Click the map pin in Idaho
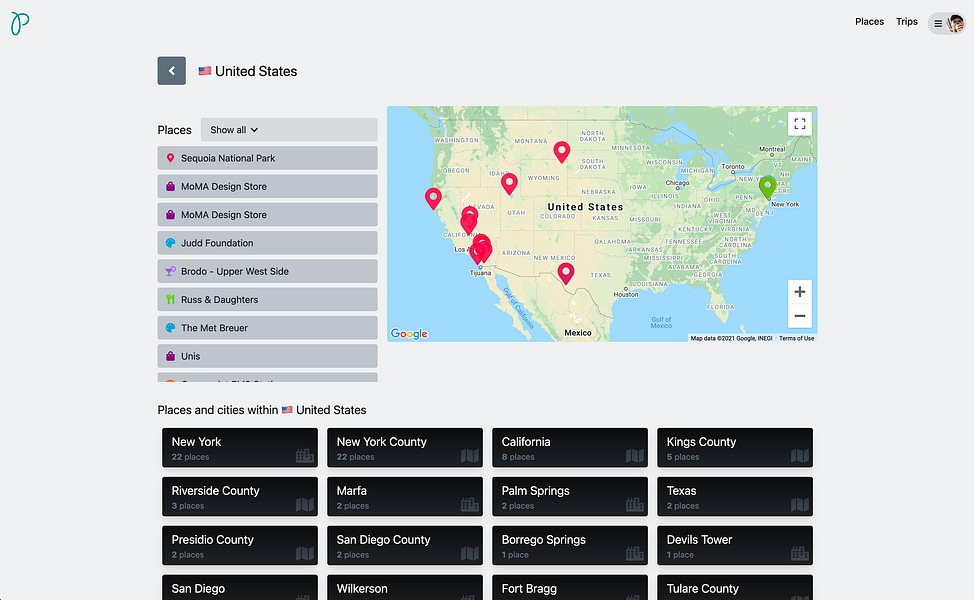974x600 pixels. click(509, 184)
